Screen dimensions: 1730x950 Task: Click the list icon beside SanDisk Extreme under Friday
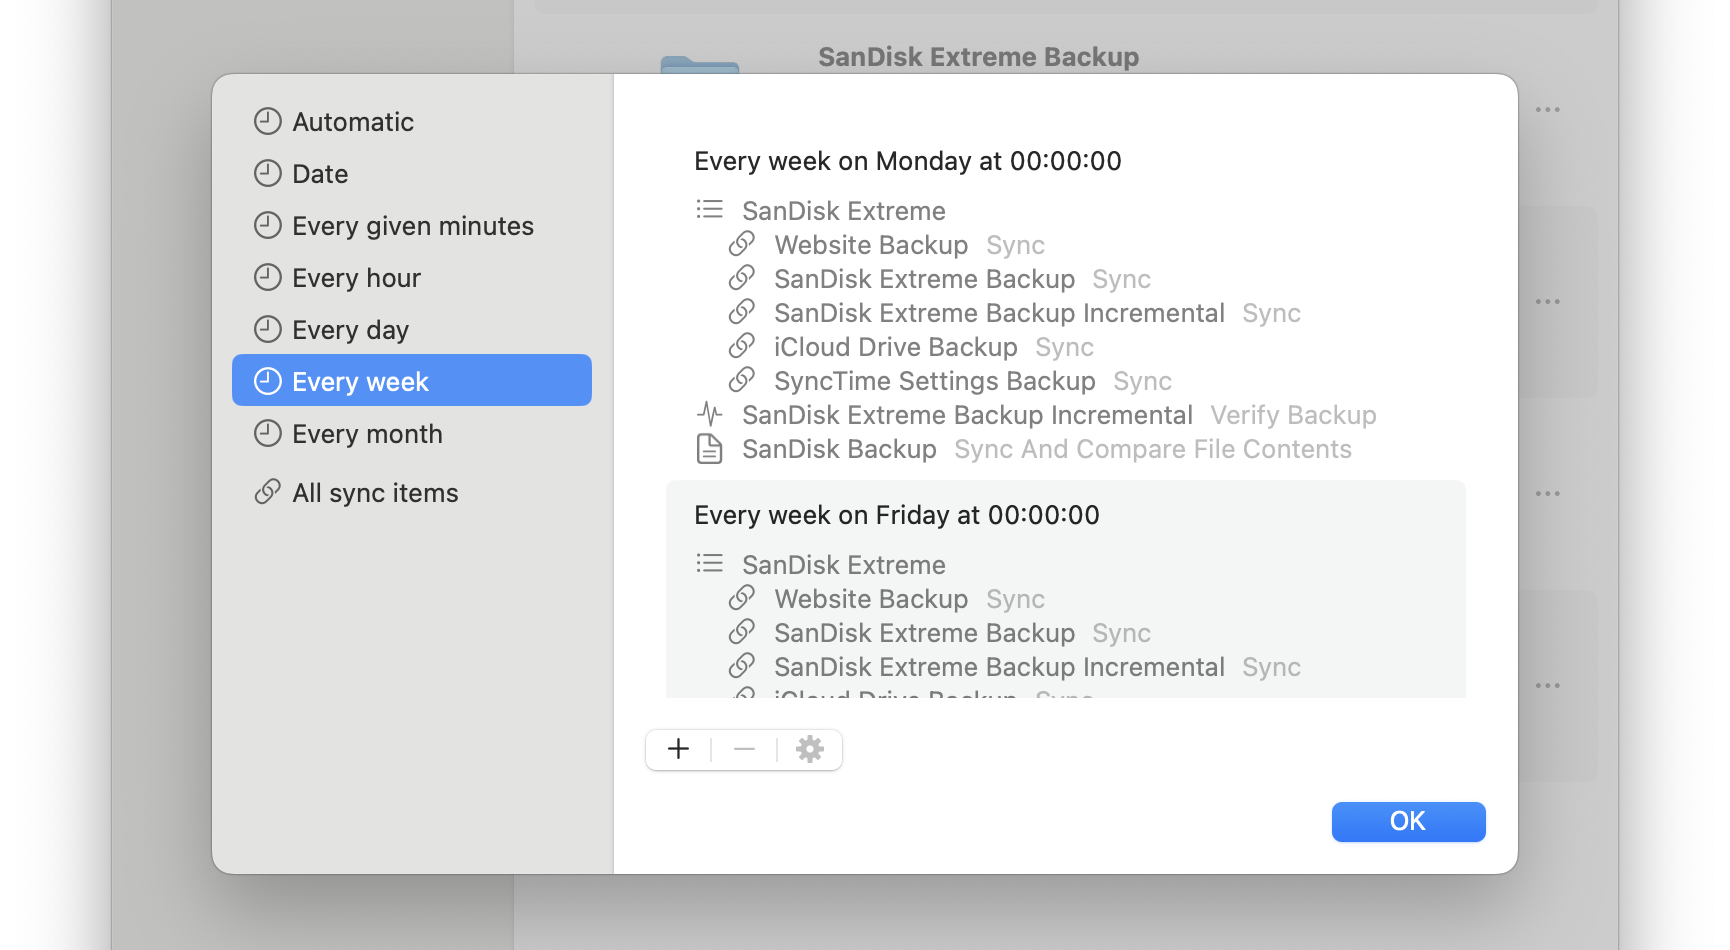709,564
